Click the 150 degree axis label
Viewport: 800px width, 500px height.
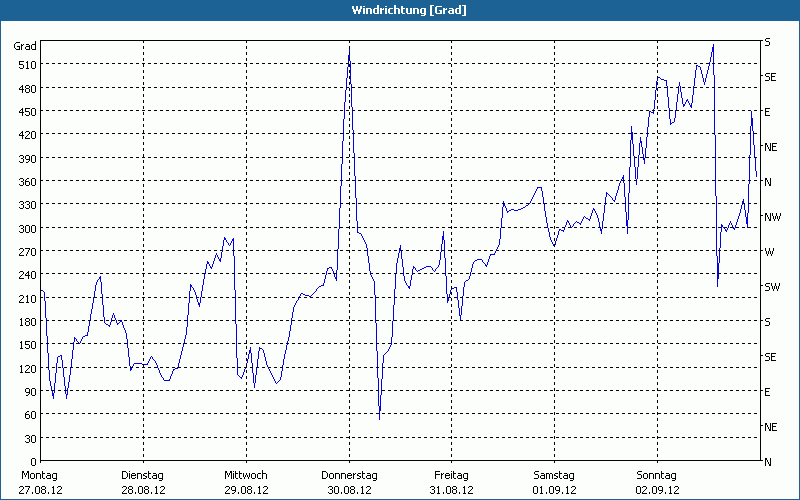[x=28, y=345]
